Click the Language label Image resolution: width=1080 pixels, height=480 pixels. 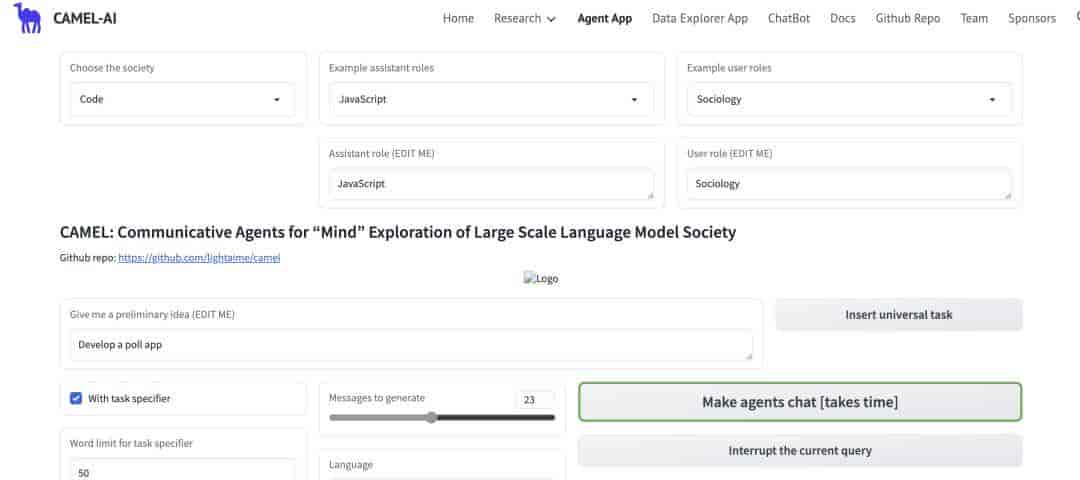[351, 465]
